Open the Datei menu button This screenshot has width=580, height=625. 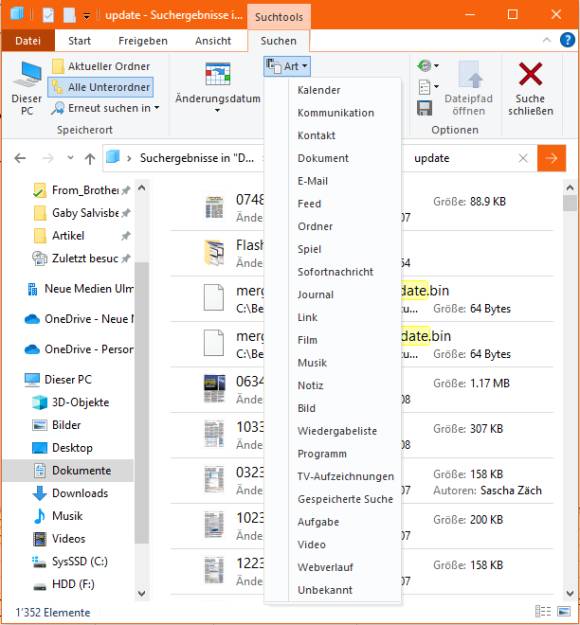[x=28, y=41]
